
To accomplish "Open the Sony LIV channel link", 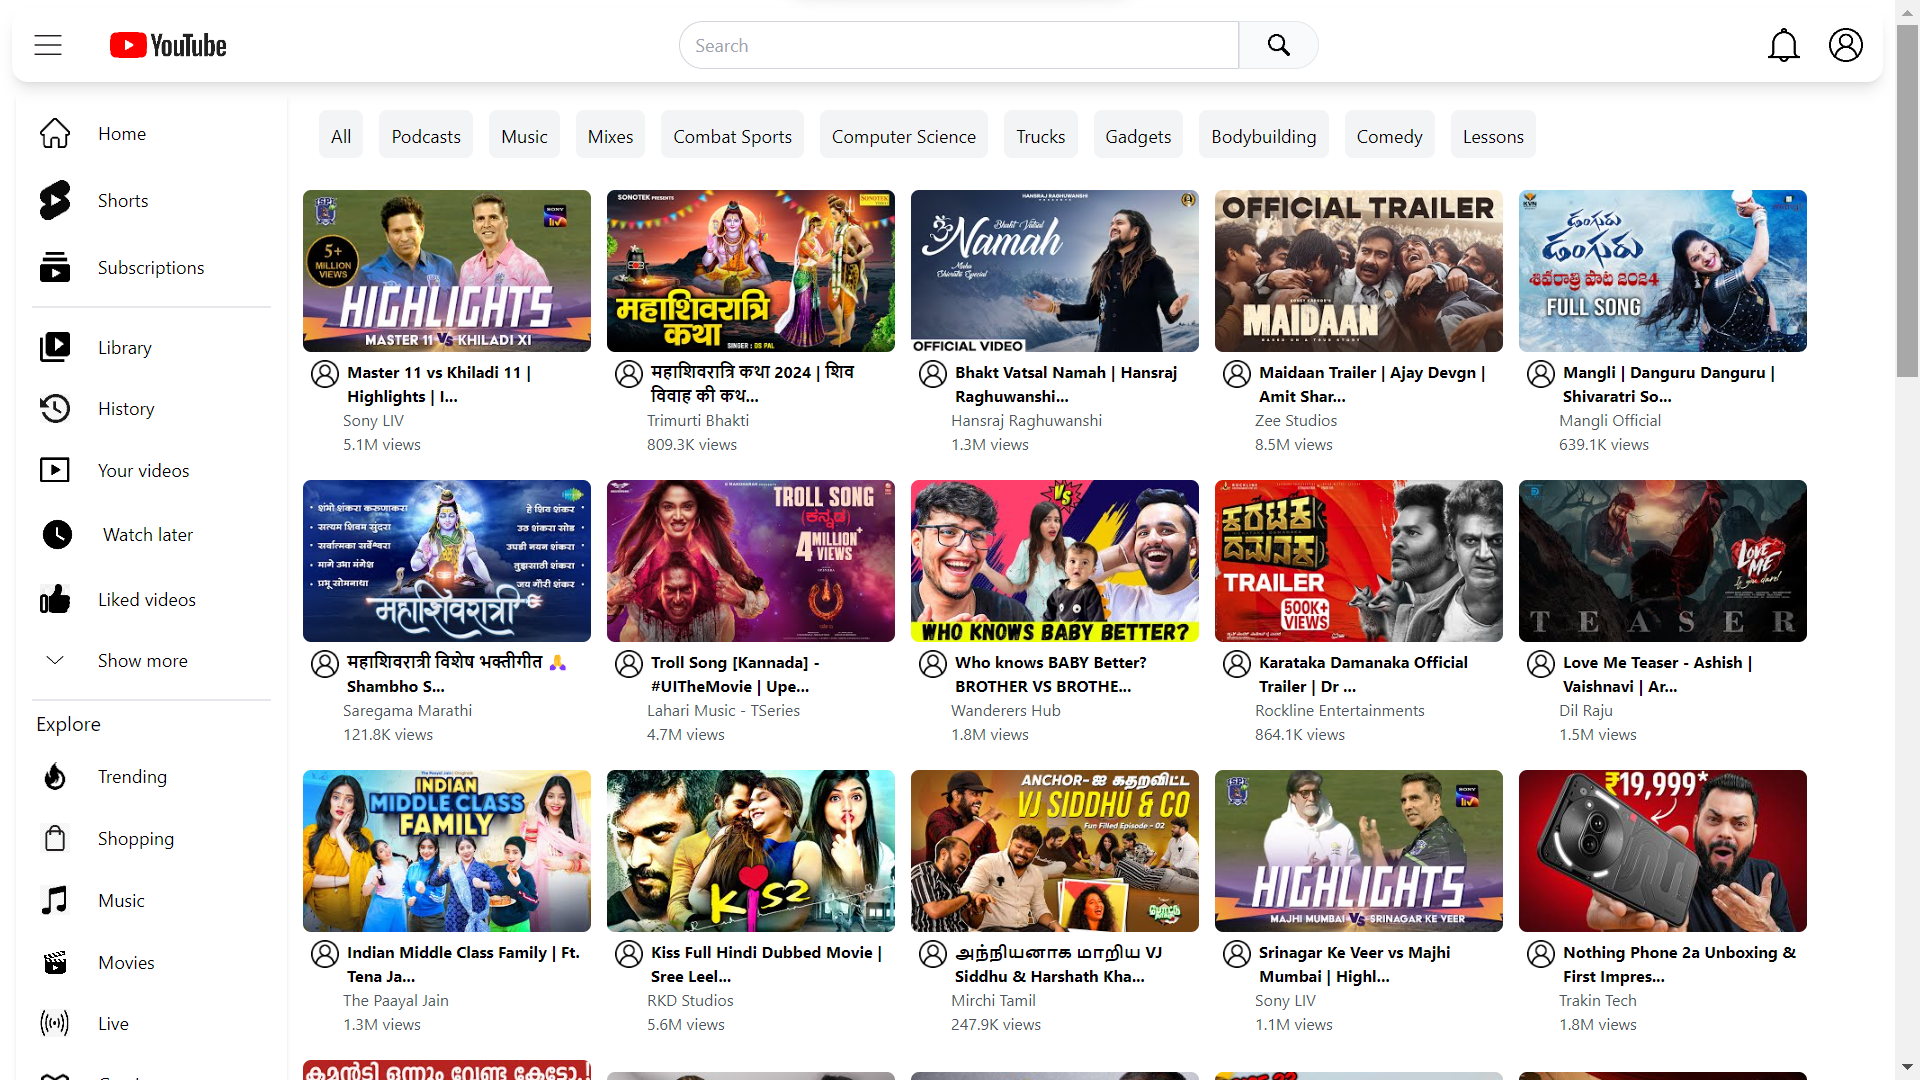I will 373,421.
